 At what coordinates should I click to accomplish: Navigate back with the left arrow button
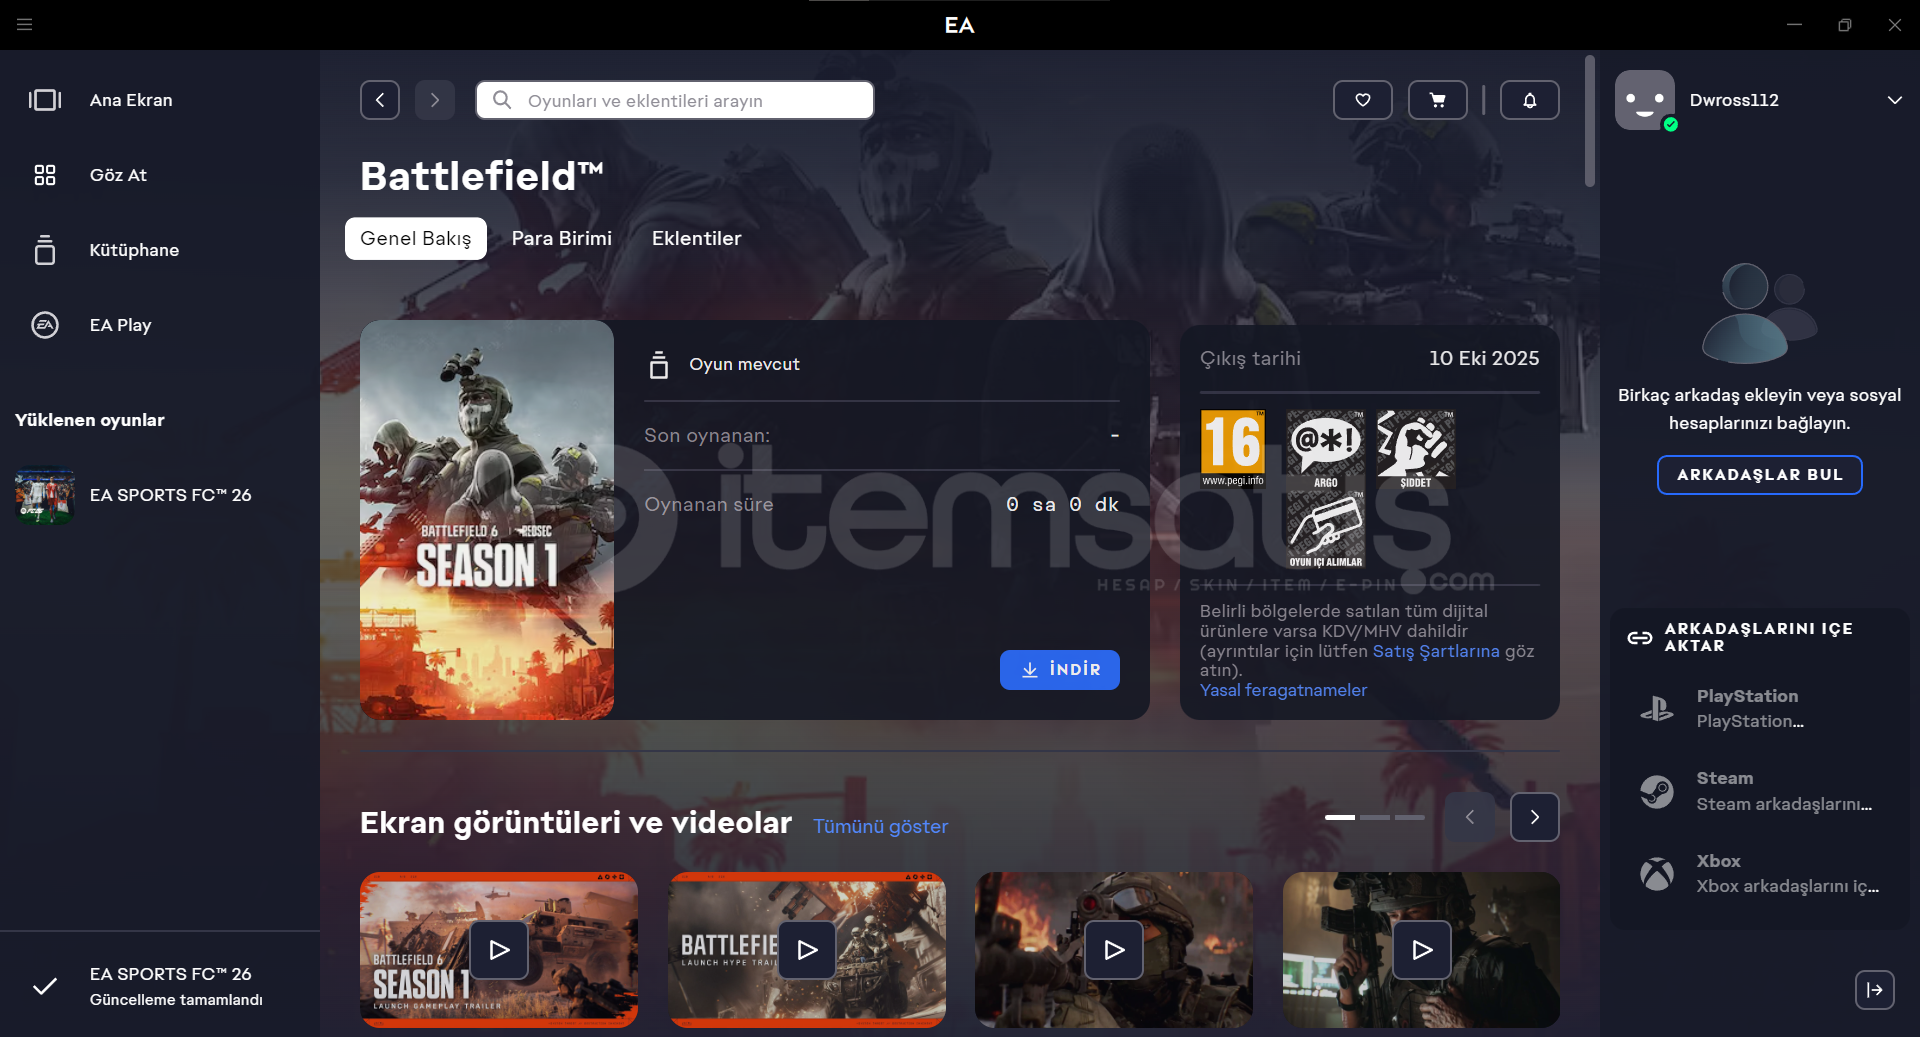380,100
